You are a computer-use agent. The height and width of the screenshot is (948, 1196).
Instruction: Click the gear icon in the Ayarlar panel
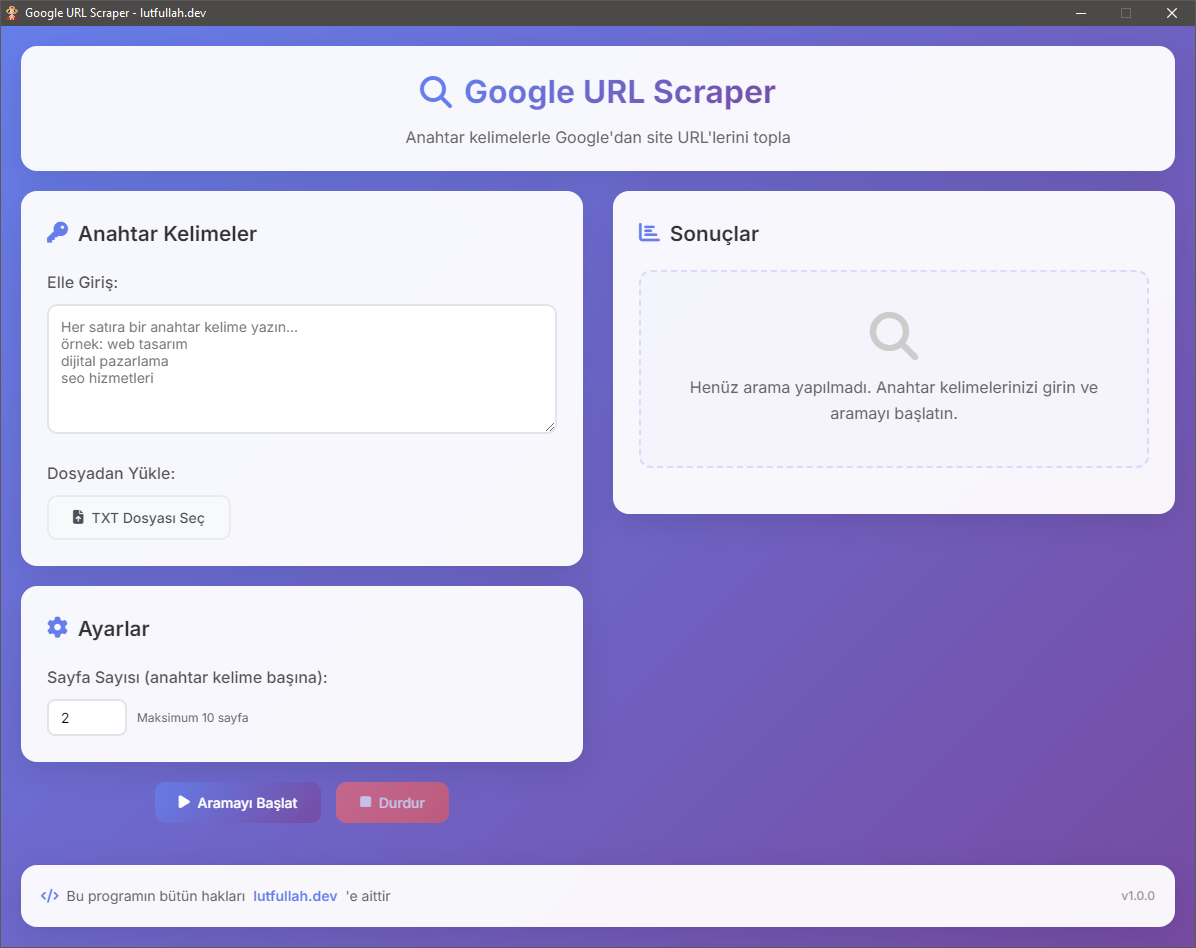[57, 627]
